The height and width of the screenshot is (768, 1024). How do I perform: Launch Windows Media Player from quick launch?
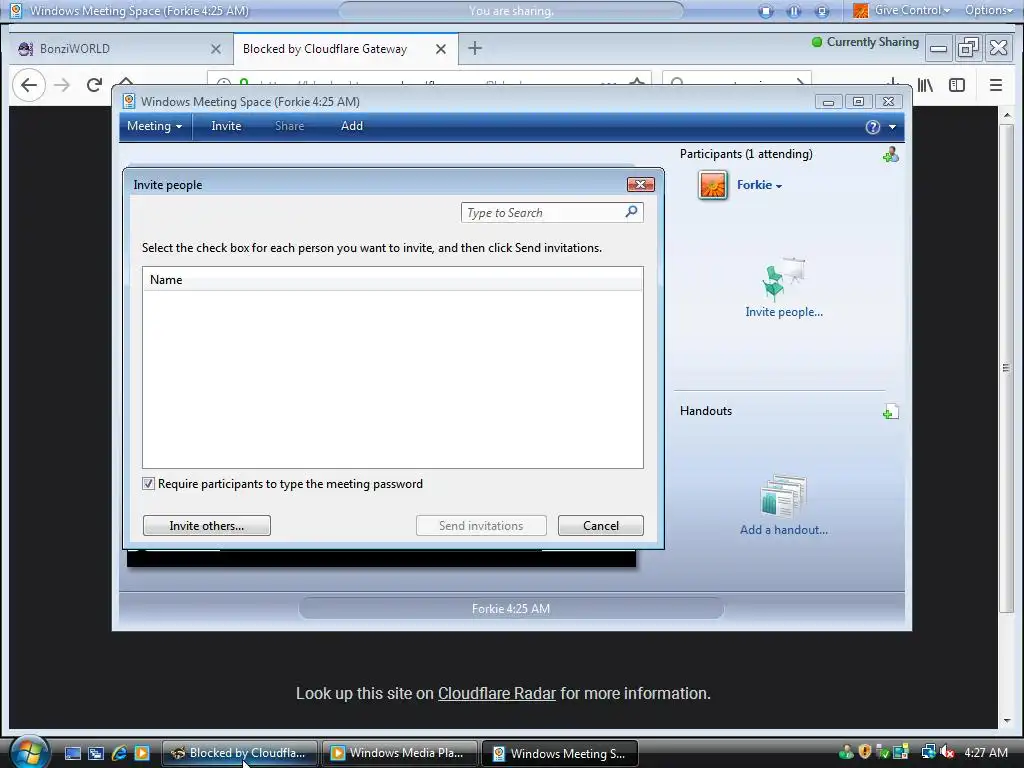click(142, 753)
